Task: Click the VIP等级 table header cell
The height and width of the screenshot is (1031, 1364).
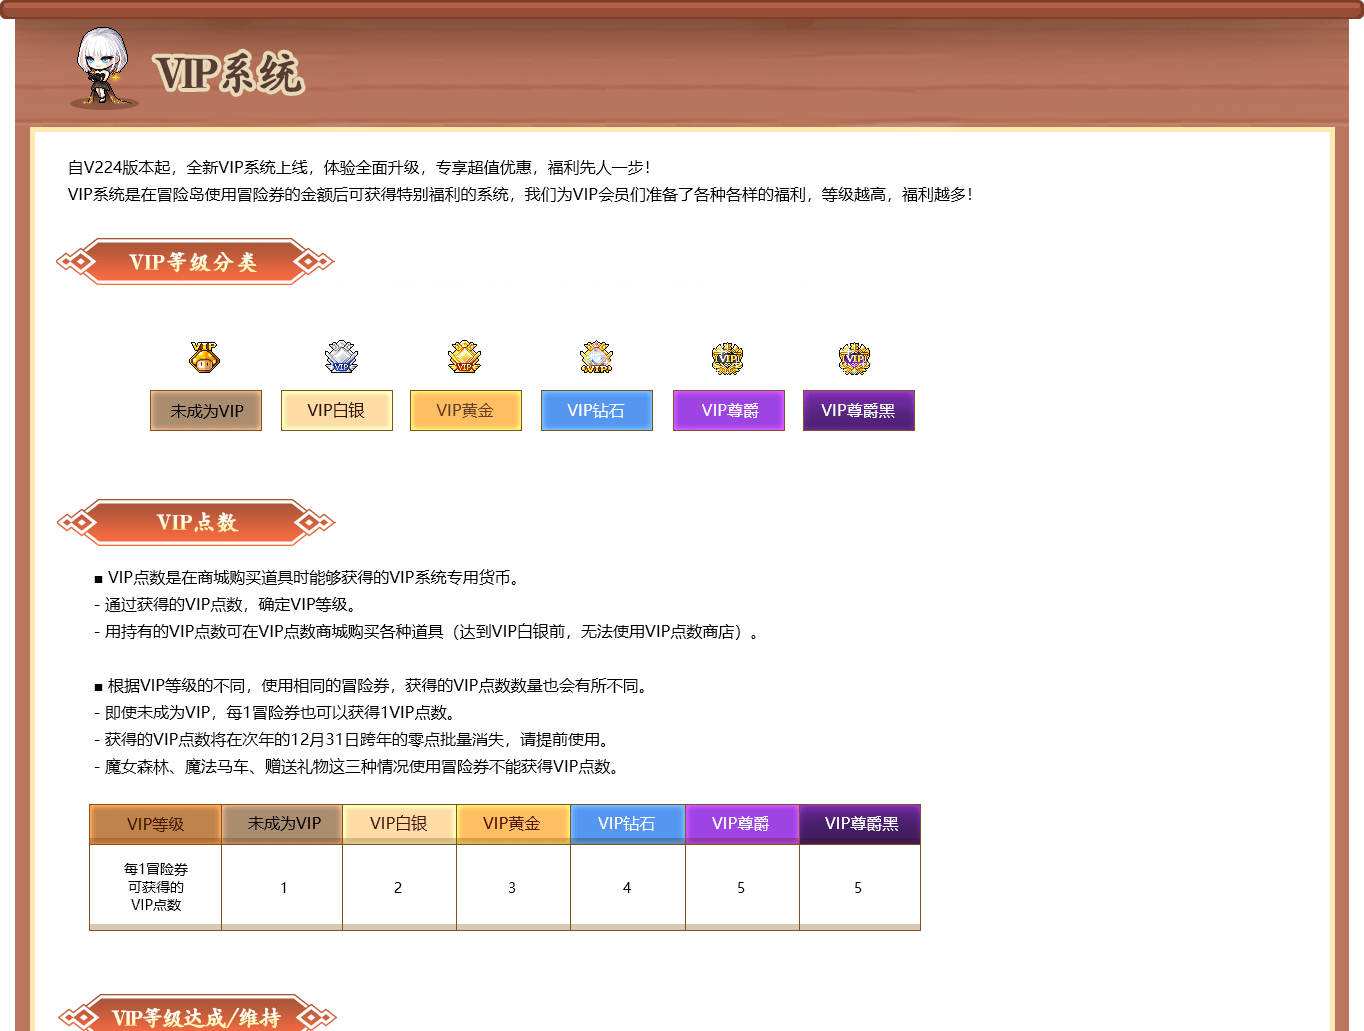Action: point(155,824)
